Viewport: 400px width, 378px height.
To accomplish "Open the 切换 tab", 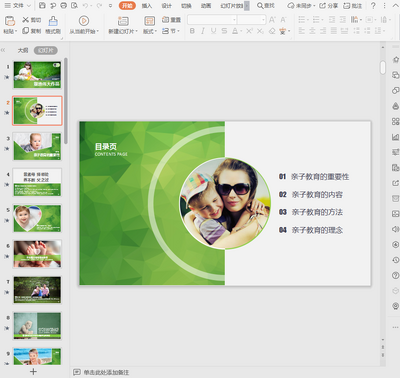I will (x=186, y=6).
